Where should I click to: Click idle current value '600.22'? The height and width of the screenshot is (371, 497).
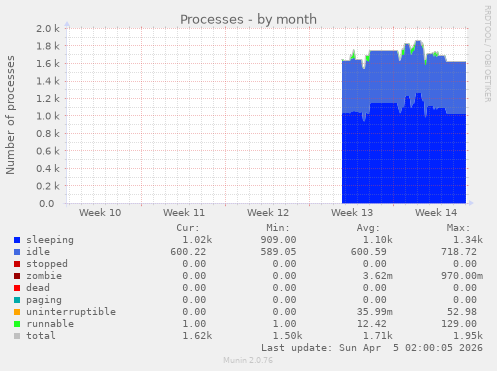tap(188, 252)
